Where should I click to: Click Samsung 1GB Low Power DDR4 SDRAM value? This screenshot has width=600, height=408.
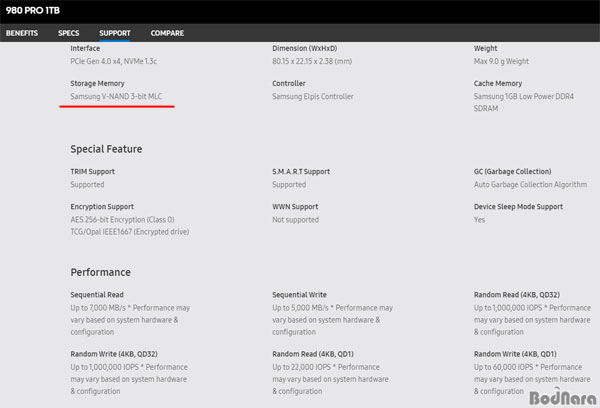(524, 102)
